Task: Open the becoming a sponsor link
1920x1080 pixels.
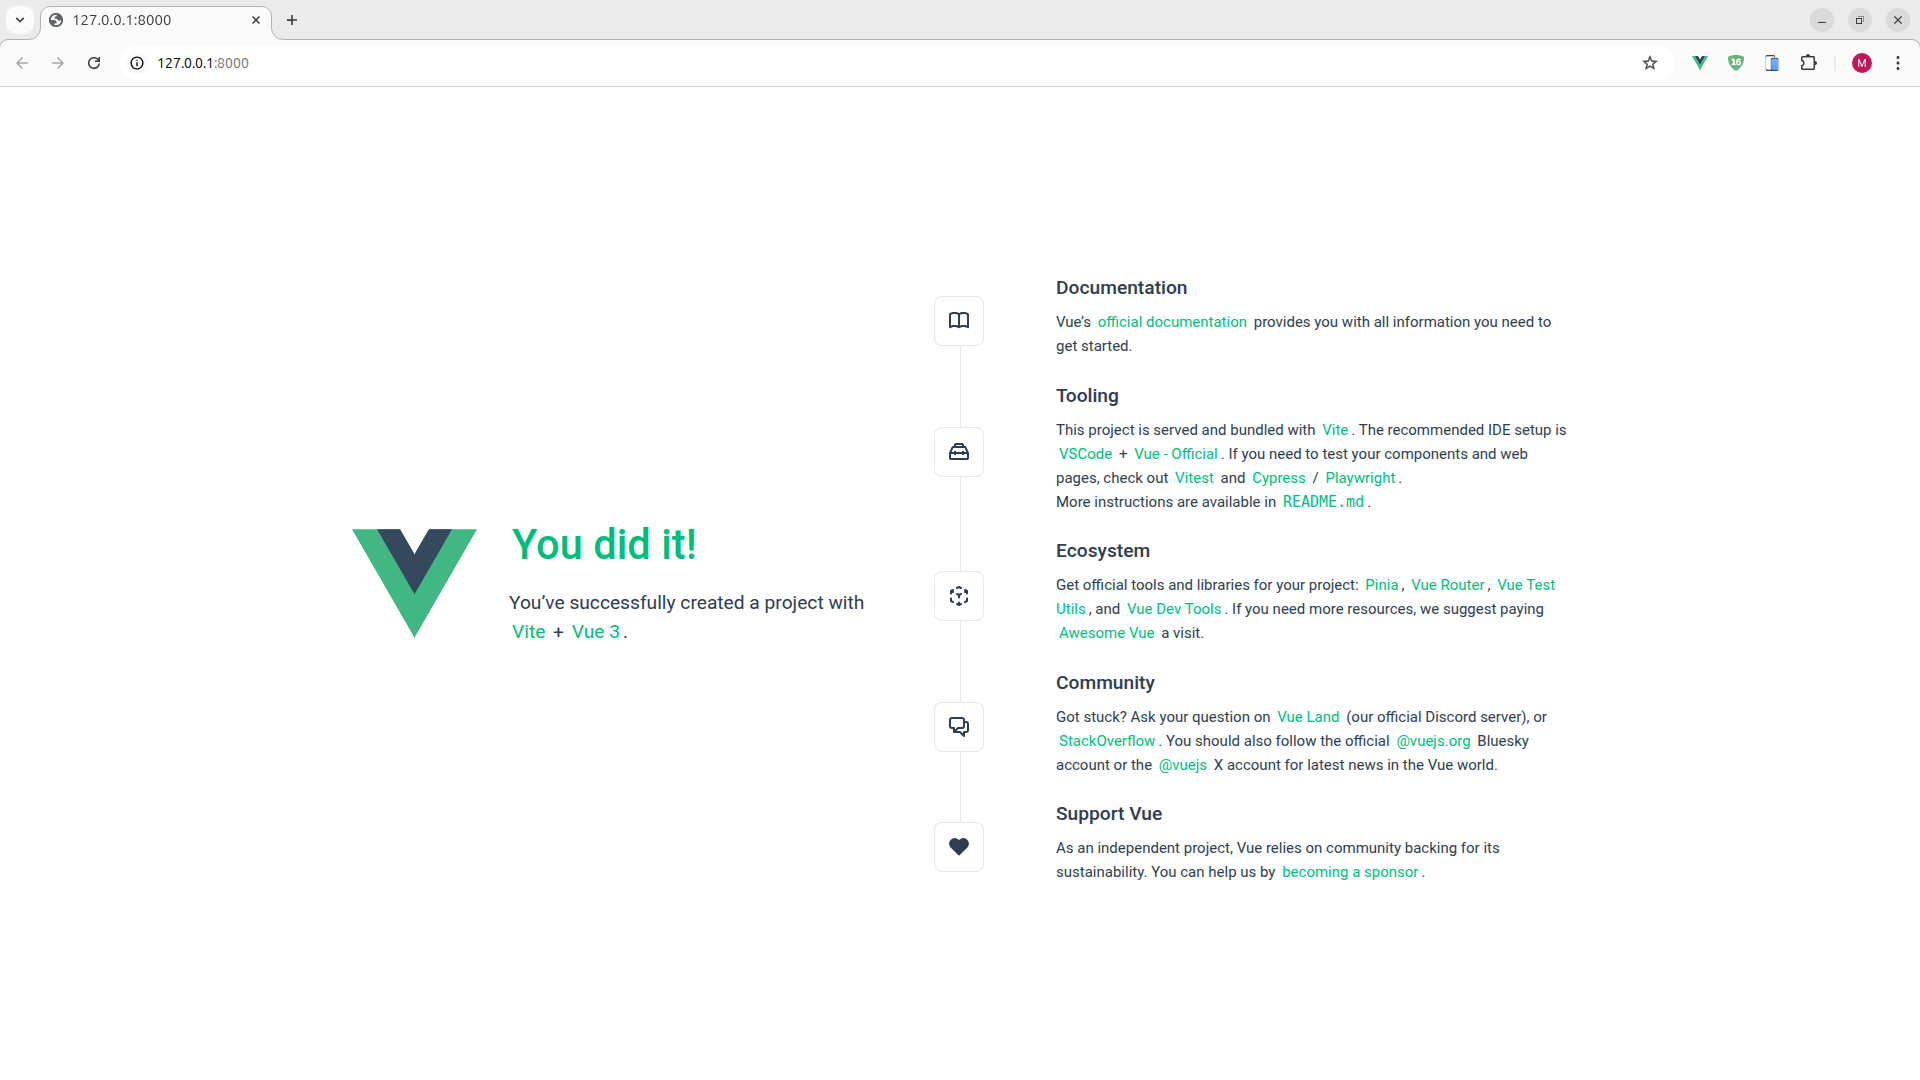Action: coord(1350,872)
